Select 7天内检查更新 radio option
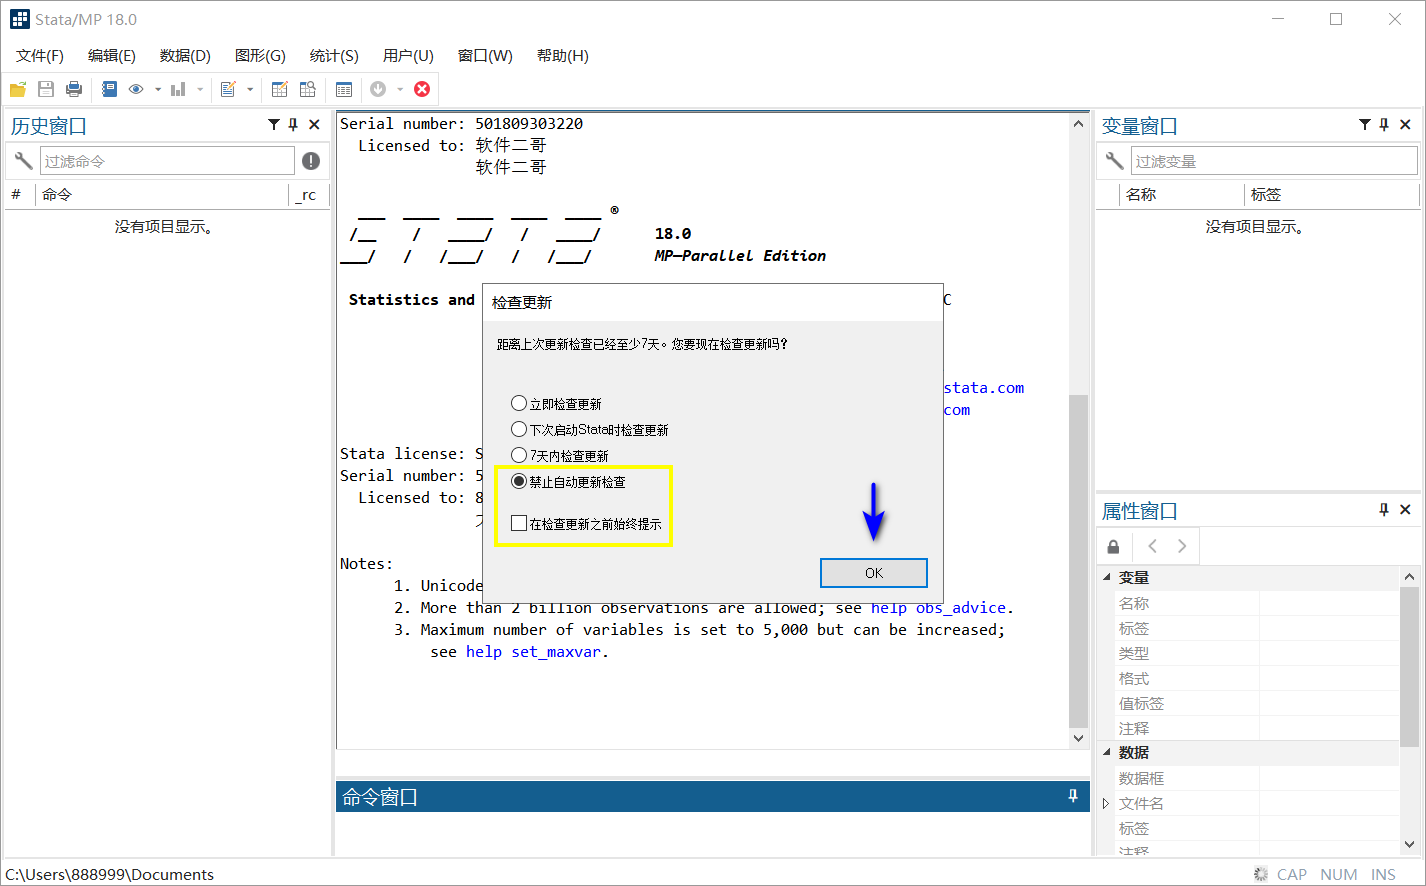 560,456
